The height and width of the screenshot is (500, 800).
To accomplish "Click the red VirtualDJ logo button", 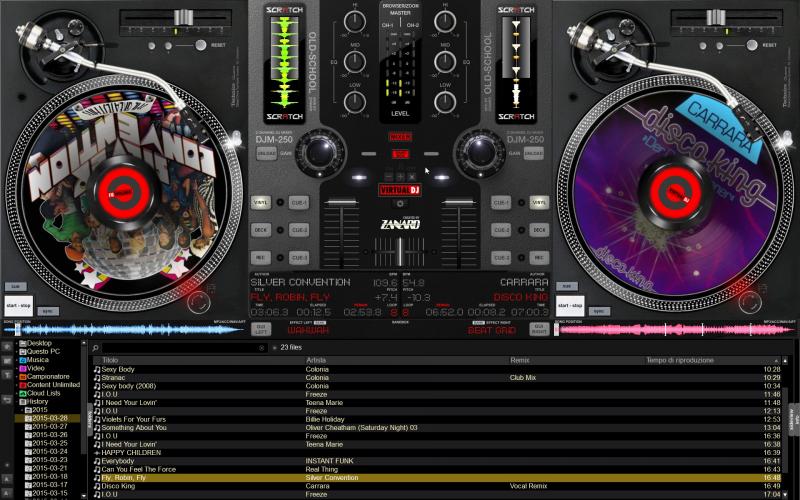I will click(400, 190).
